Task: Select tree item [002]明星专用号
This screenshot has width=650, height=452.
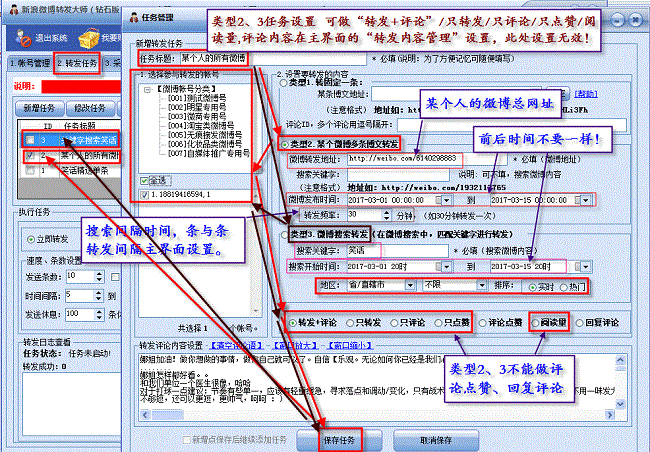Action: [x=197, y=107]
